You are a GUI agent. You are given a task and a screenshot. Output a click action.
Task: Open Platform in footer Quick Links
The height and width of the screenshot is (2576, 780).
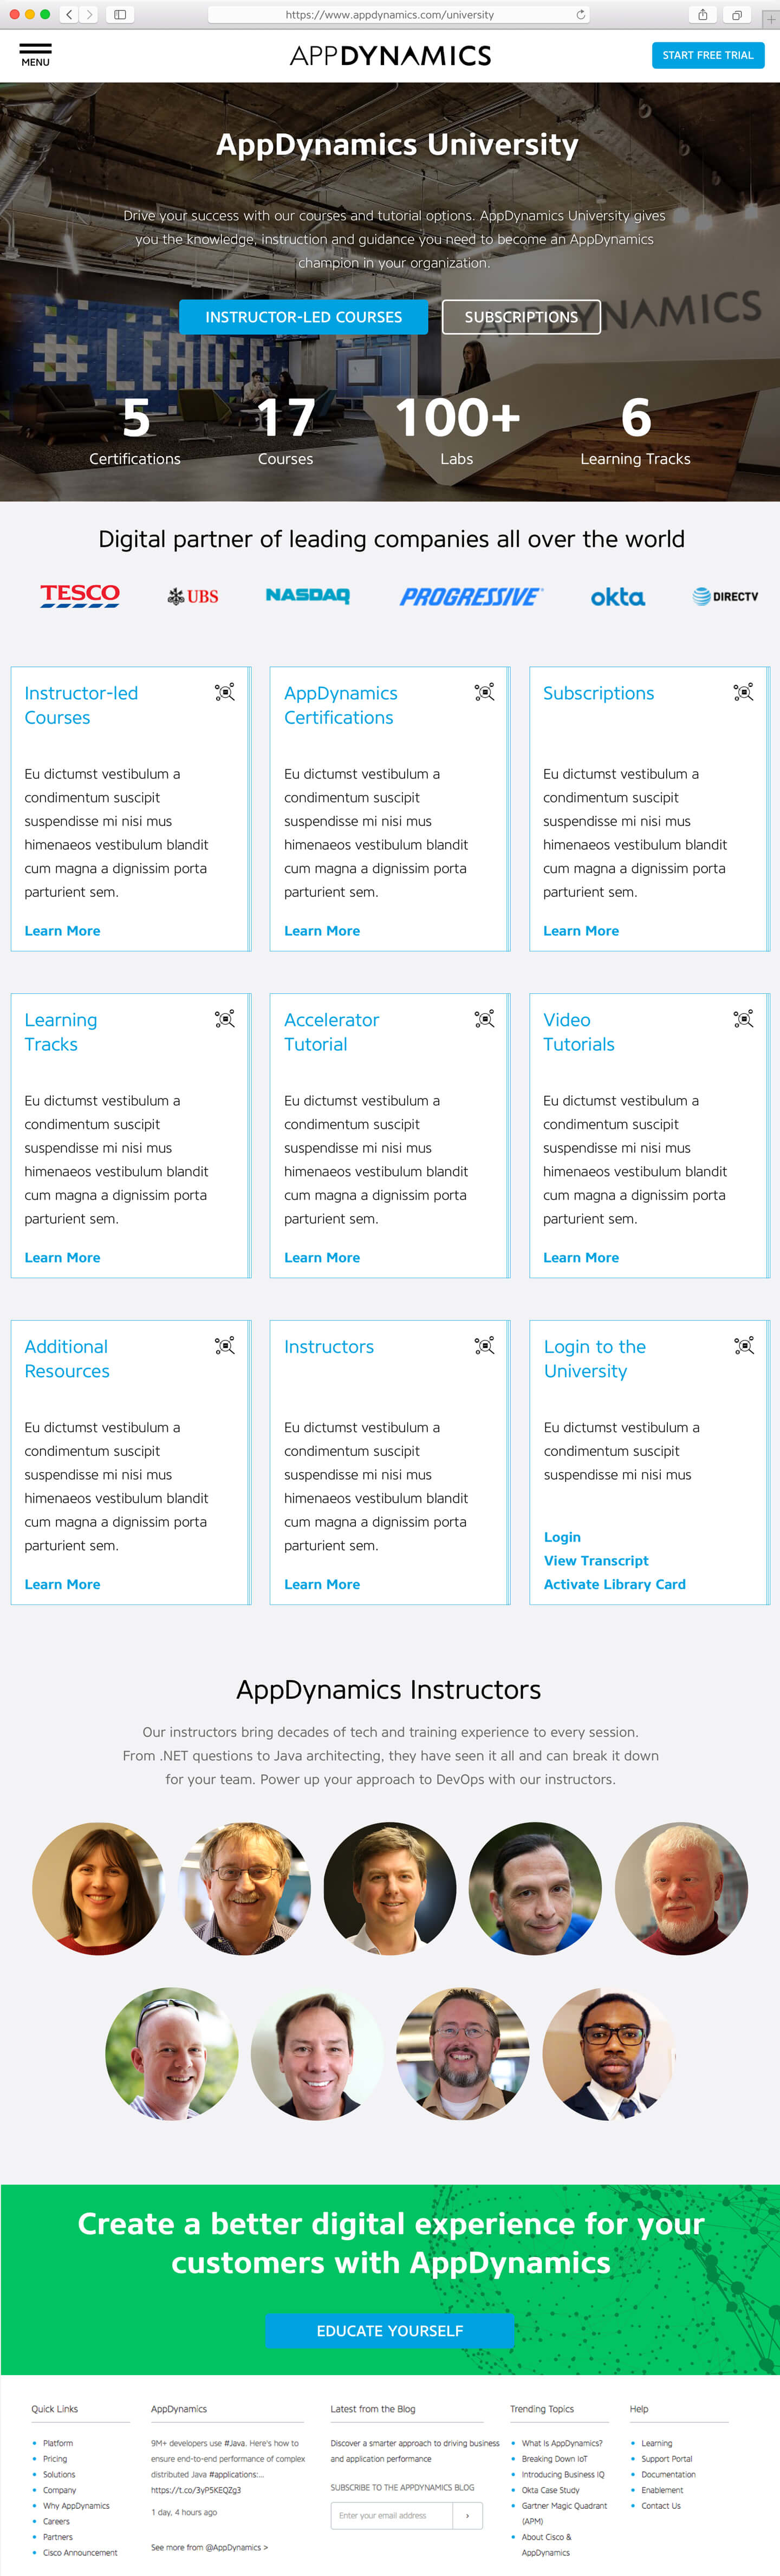point(58,2443)
